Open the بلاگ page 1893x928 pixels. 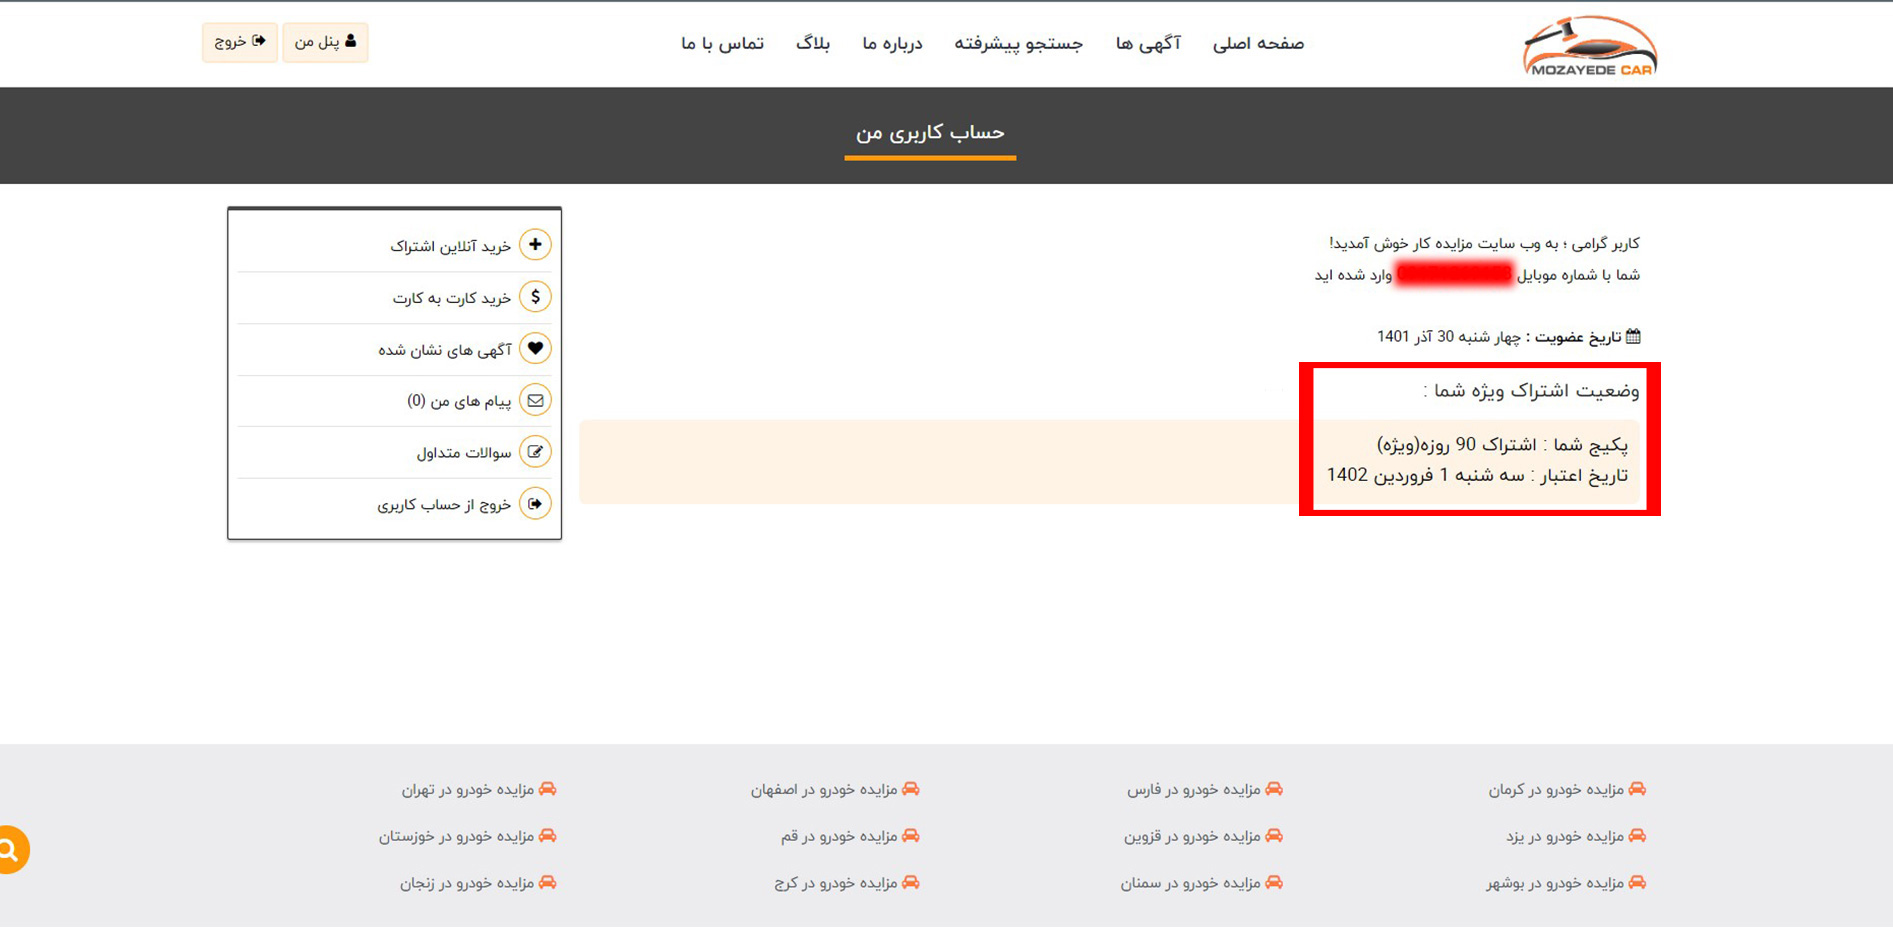813,43
